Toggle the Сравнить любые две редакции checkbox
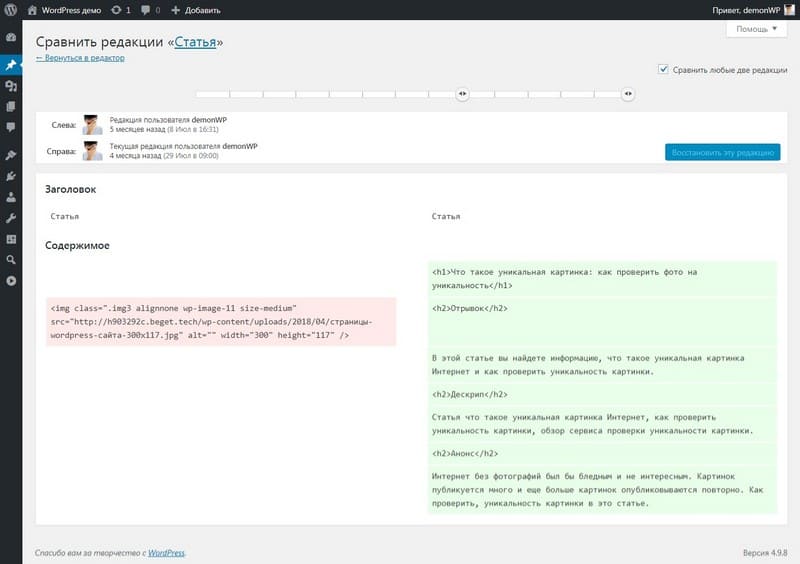The width and height of the screenshot is (800, 564). click(663, 69)
